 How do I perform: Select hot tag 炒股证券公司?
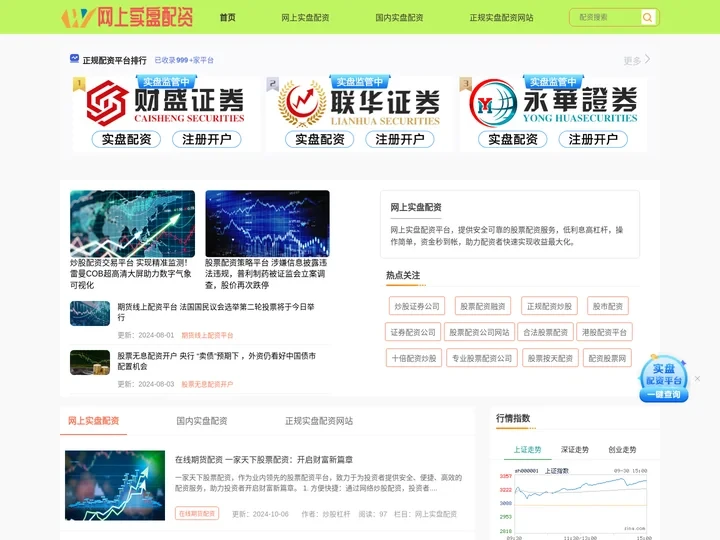pyautogui.click(x=417, y=306)
